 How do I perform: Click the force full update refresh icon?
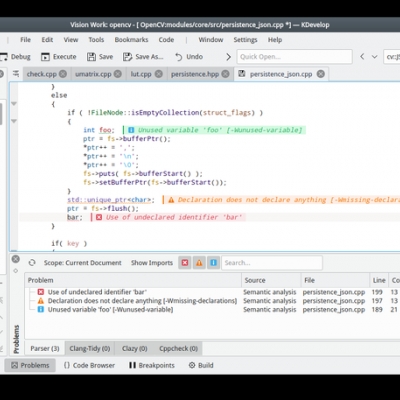tap(32, 263)
